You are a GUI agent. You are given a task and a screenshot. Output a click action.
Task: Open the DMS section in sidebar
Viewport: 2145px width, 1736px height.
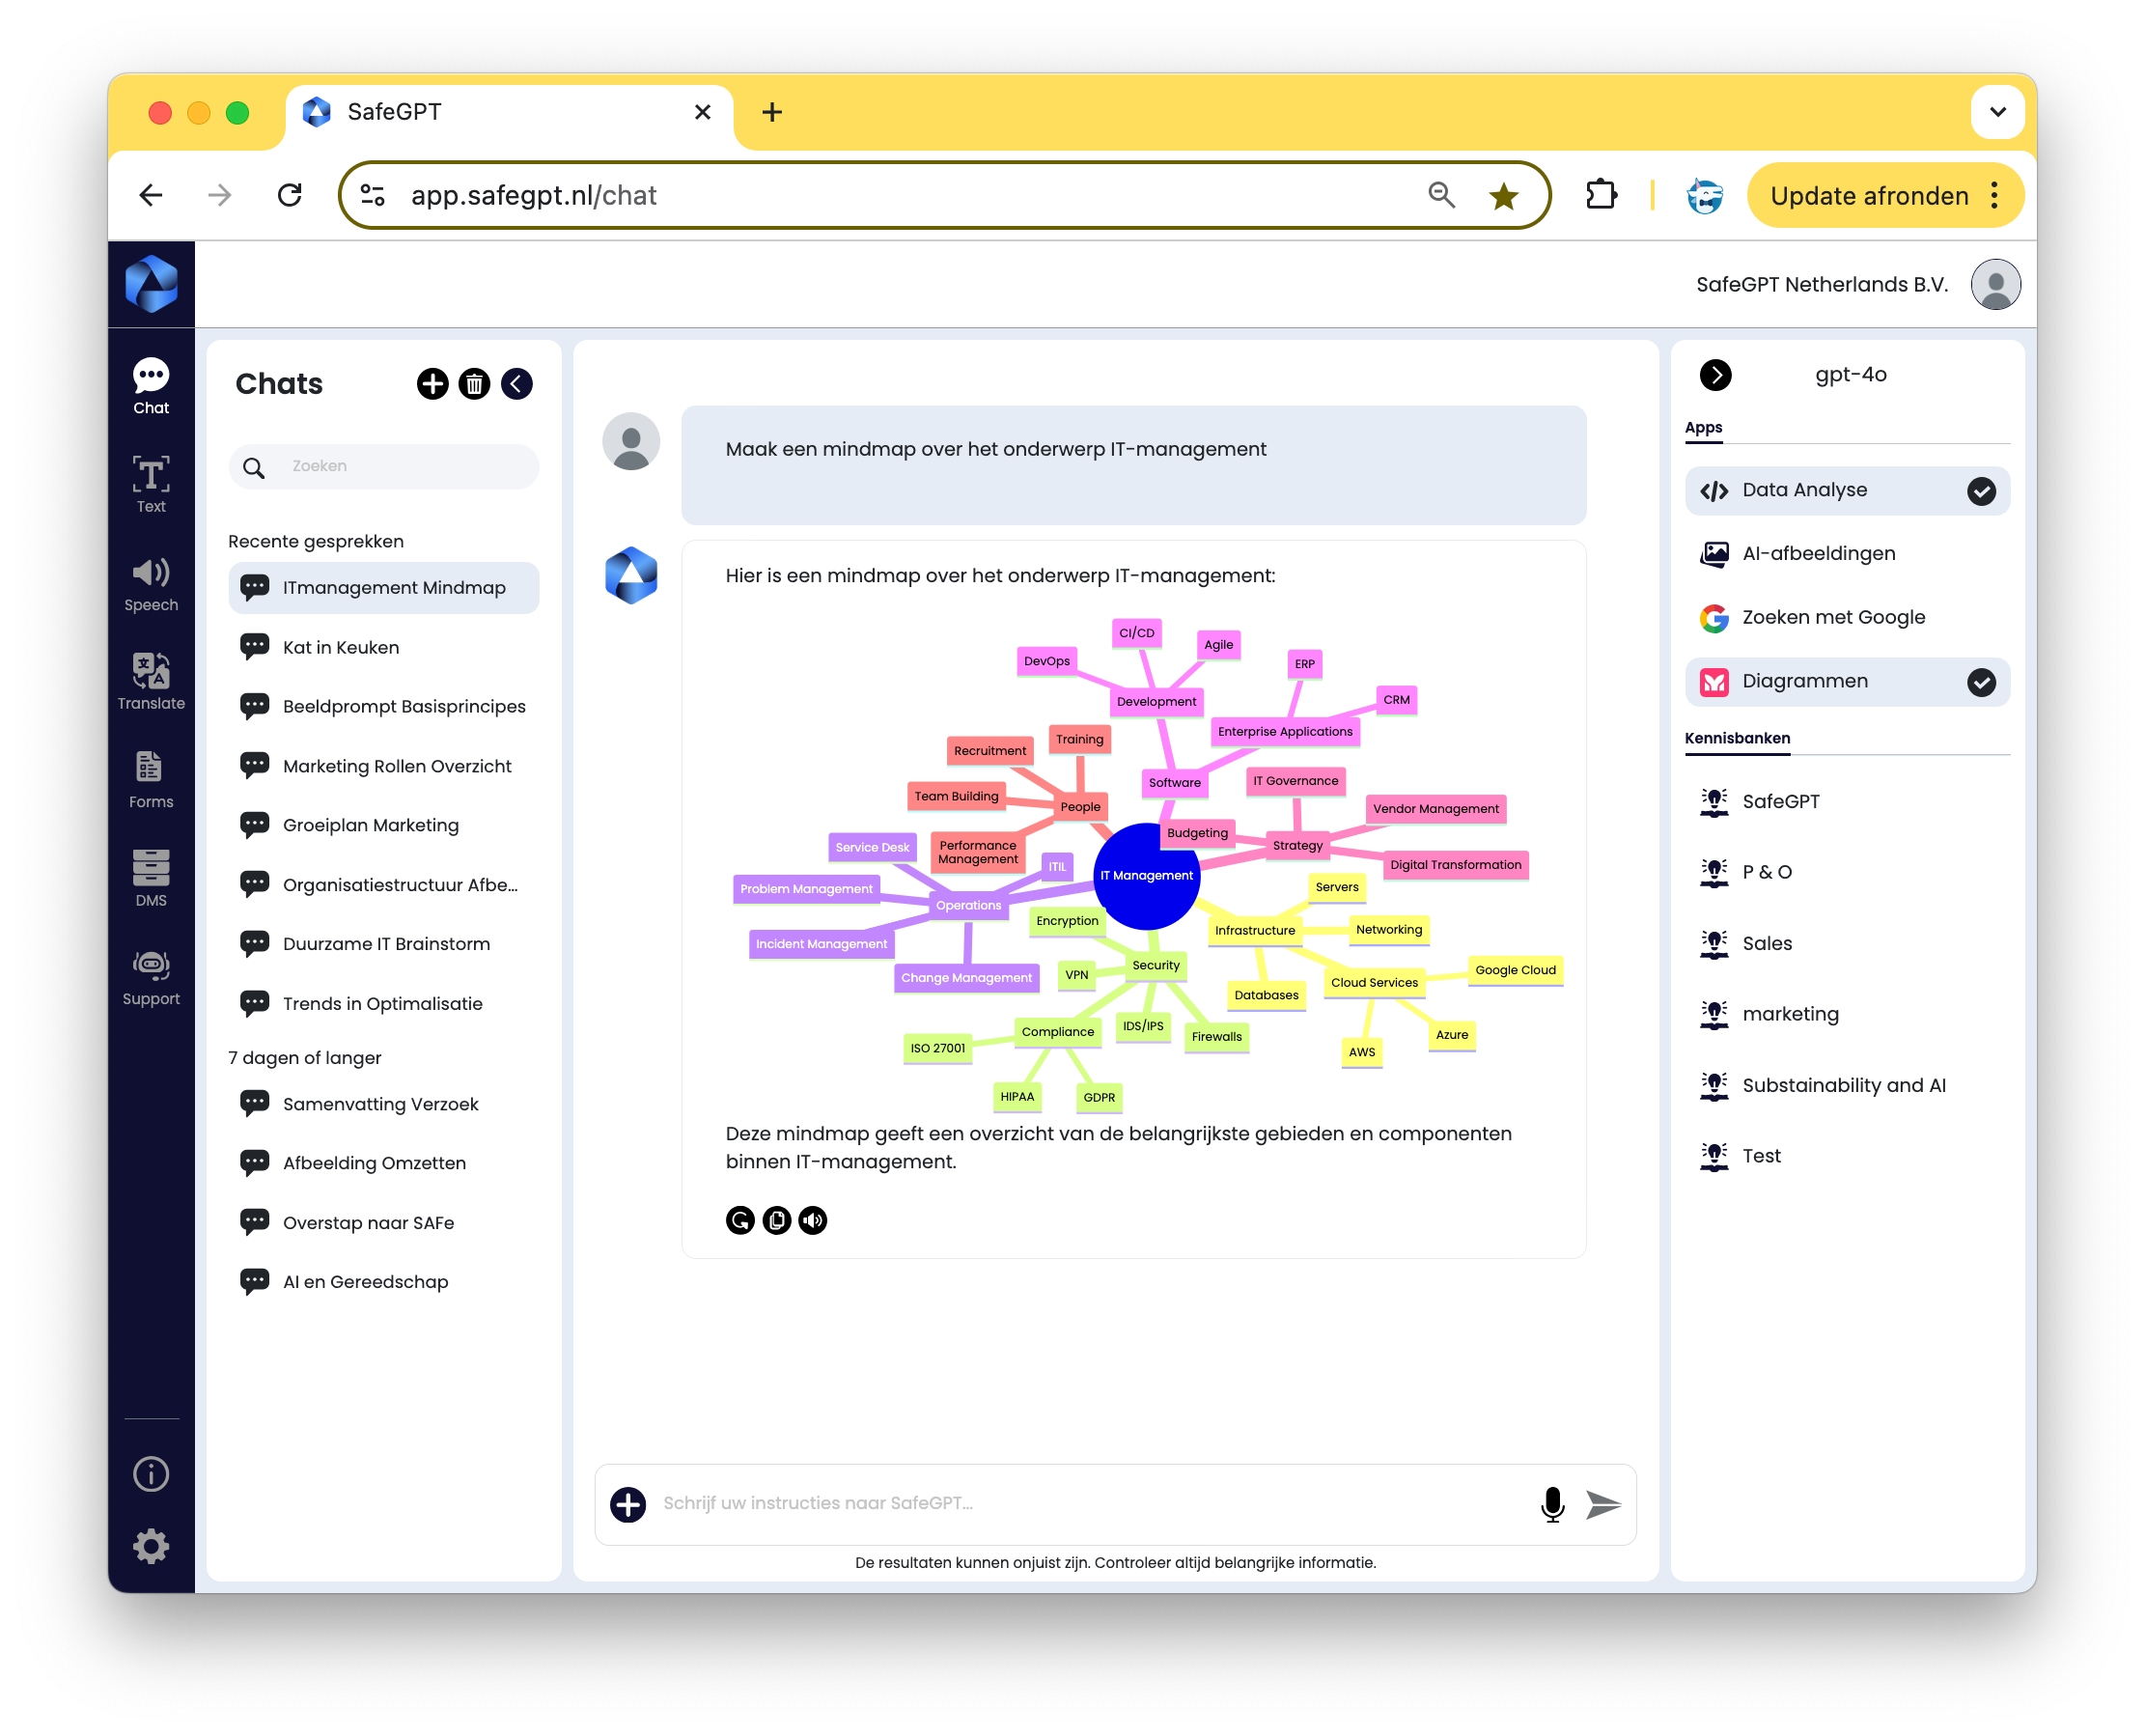pyautogui.click(x=151, y=878)
